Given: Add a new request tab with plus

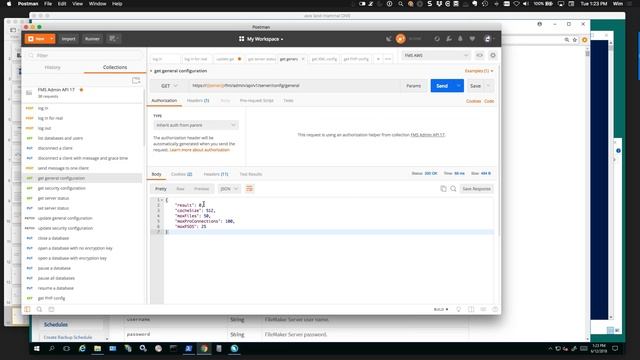Looking at the screenshot, I should [378, 59].
